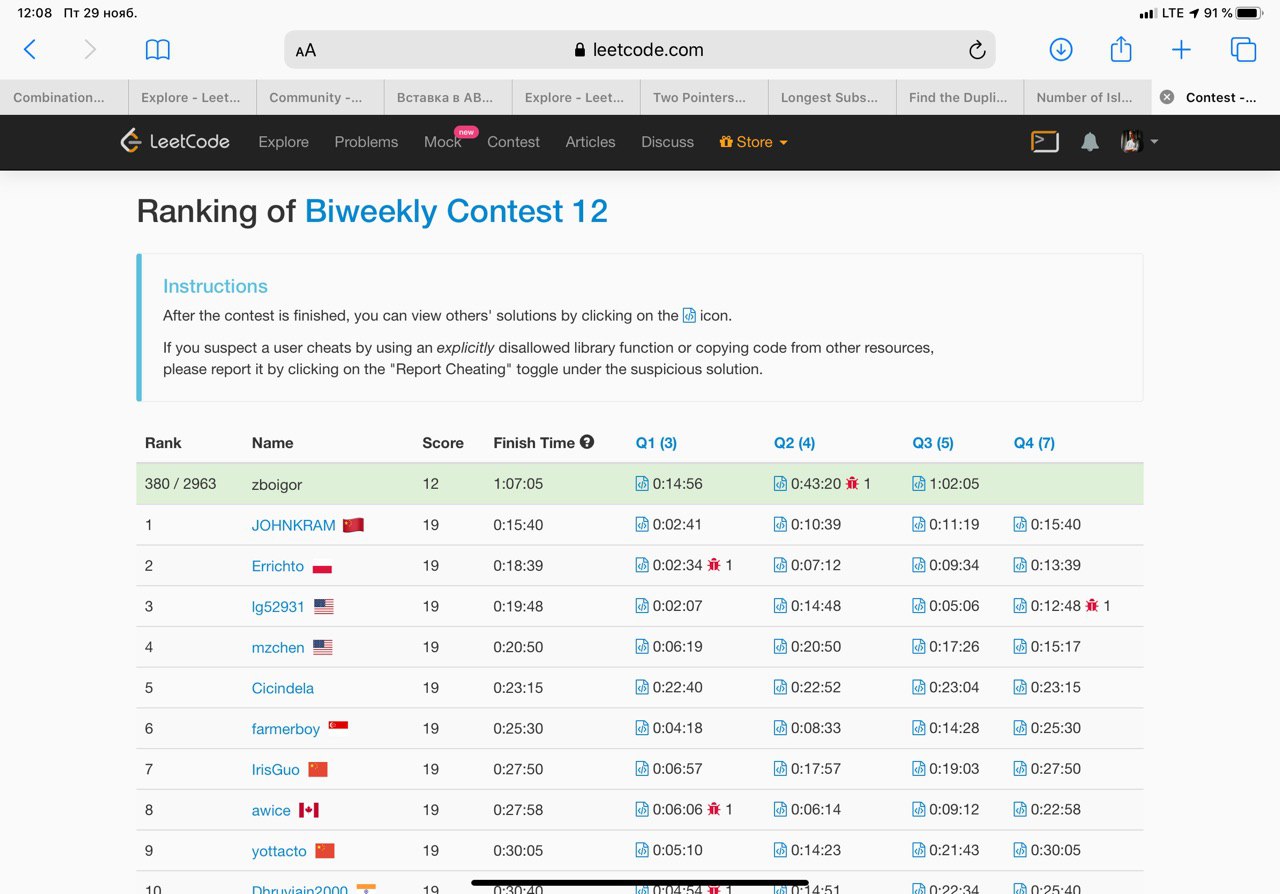Screen dimensions: 1280x894
Task: Open Problems in navigation bar
Action: coord(366,142)
